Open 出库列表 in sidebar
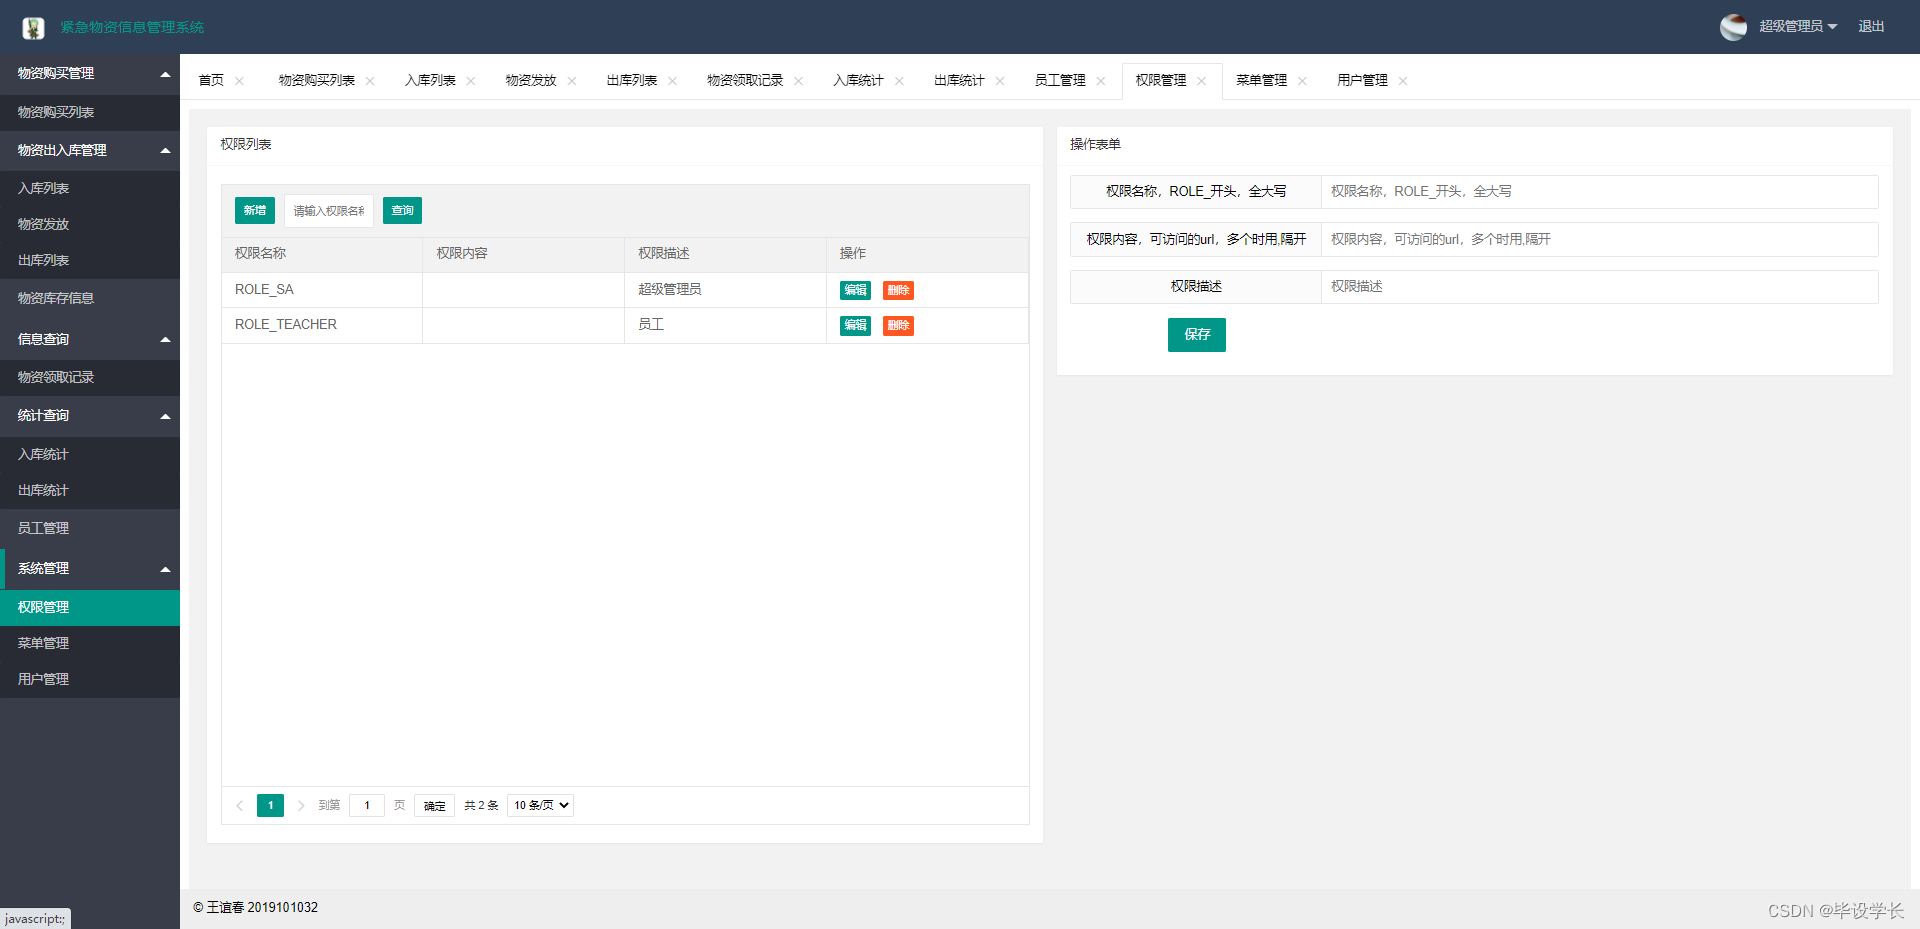The image size is (1920, 929). 90,261
